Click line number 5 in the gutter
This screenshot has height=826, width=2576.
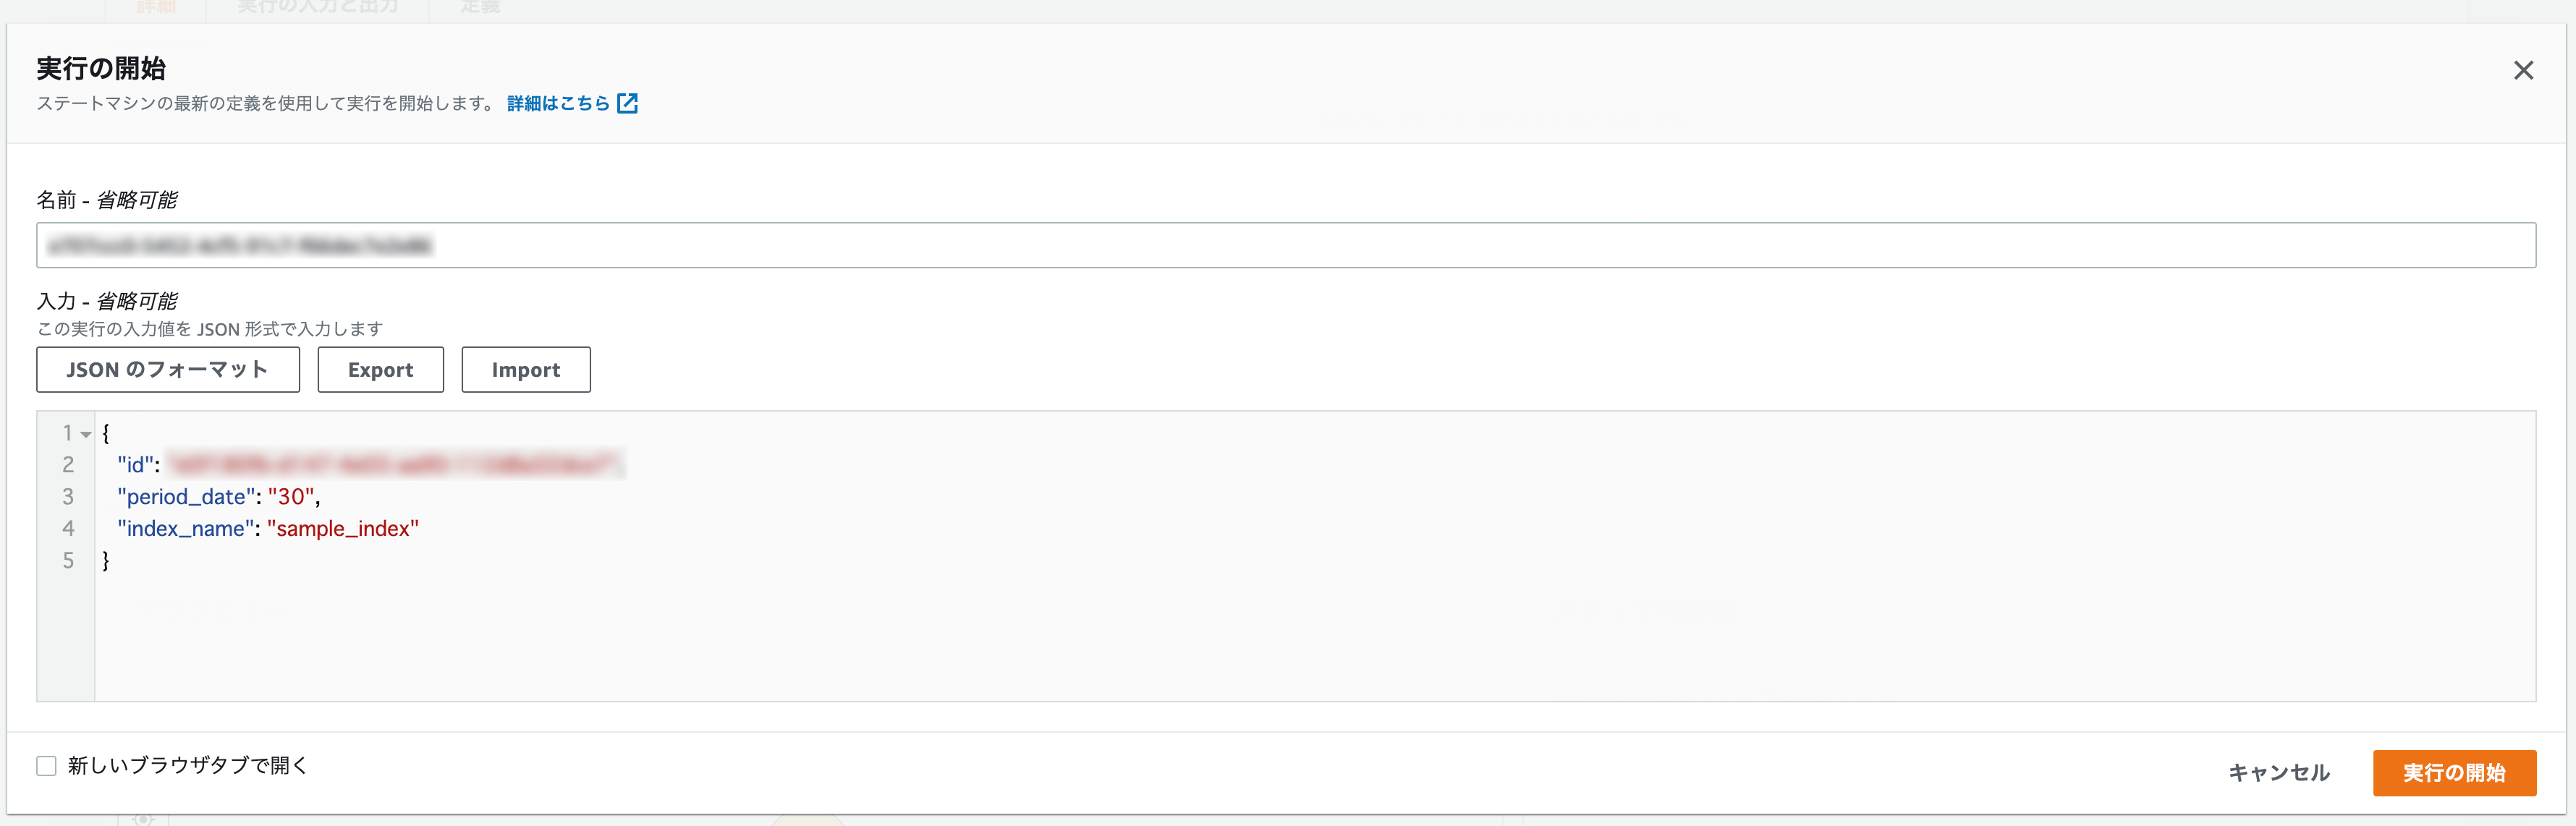[x=68, y=561]
